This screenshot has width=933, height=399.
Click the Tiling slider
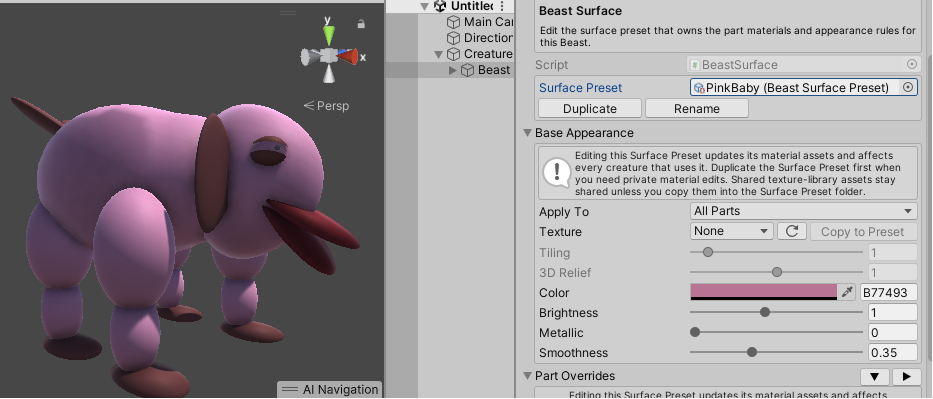click(x=777, y=252)
